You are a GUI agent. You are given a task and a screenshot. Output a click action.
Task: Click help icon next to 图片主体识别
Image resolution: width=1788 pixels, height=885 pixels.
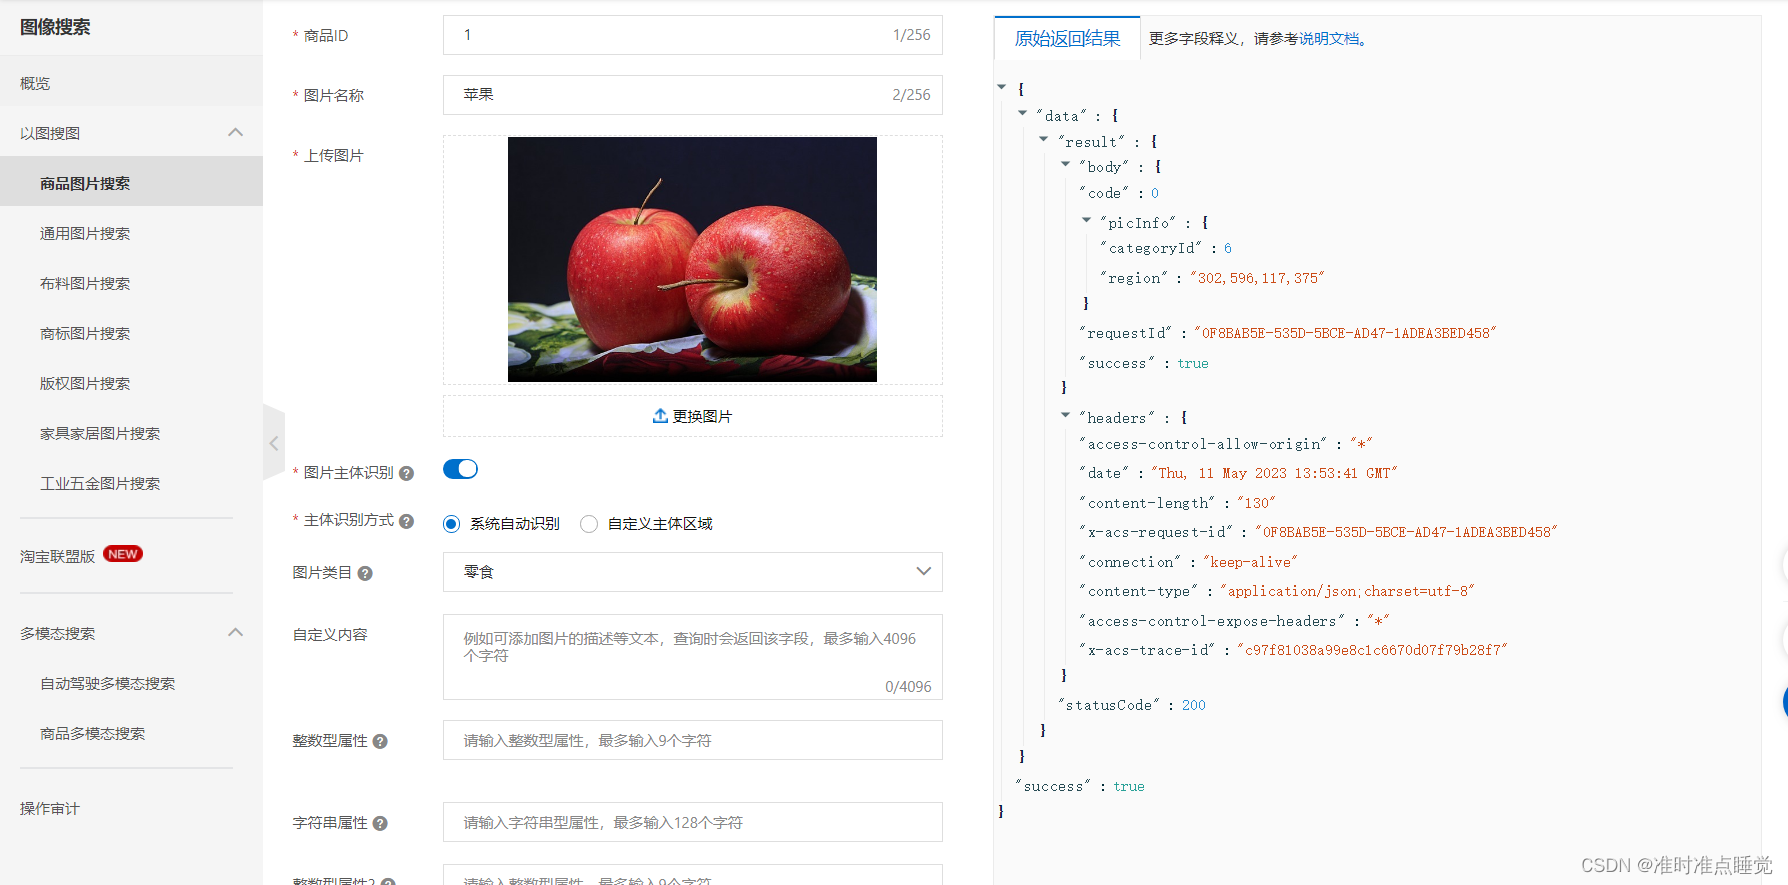pos(406,473)
